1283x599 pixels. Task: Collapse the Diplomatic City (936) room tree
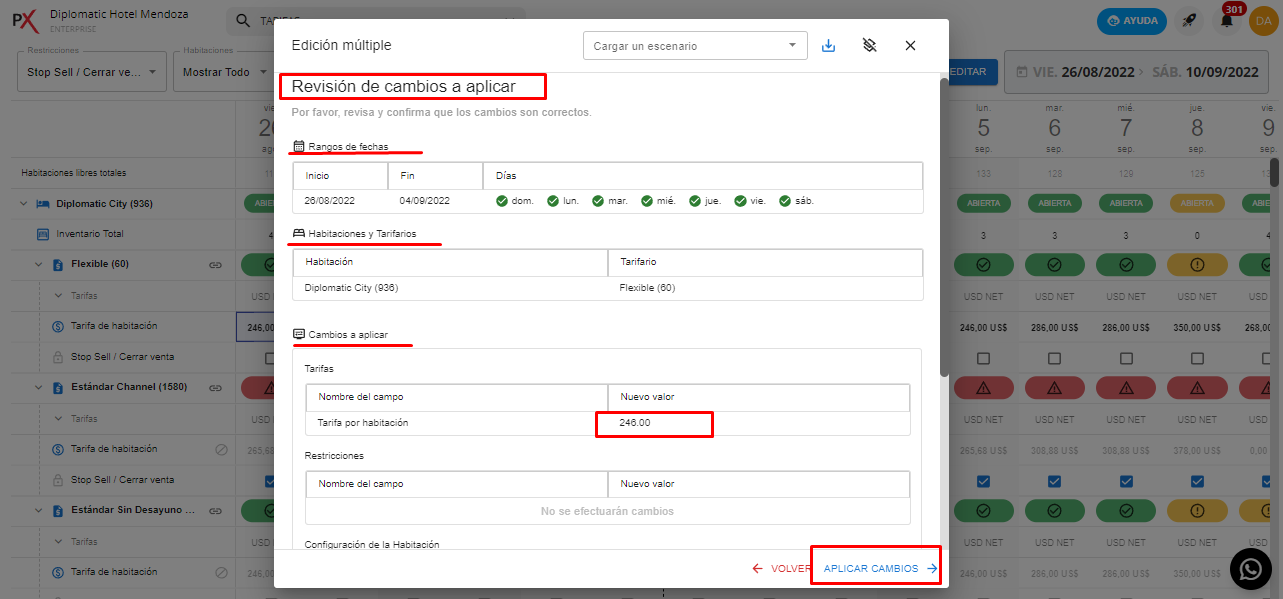(23, 204)
